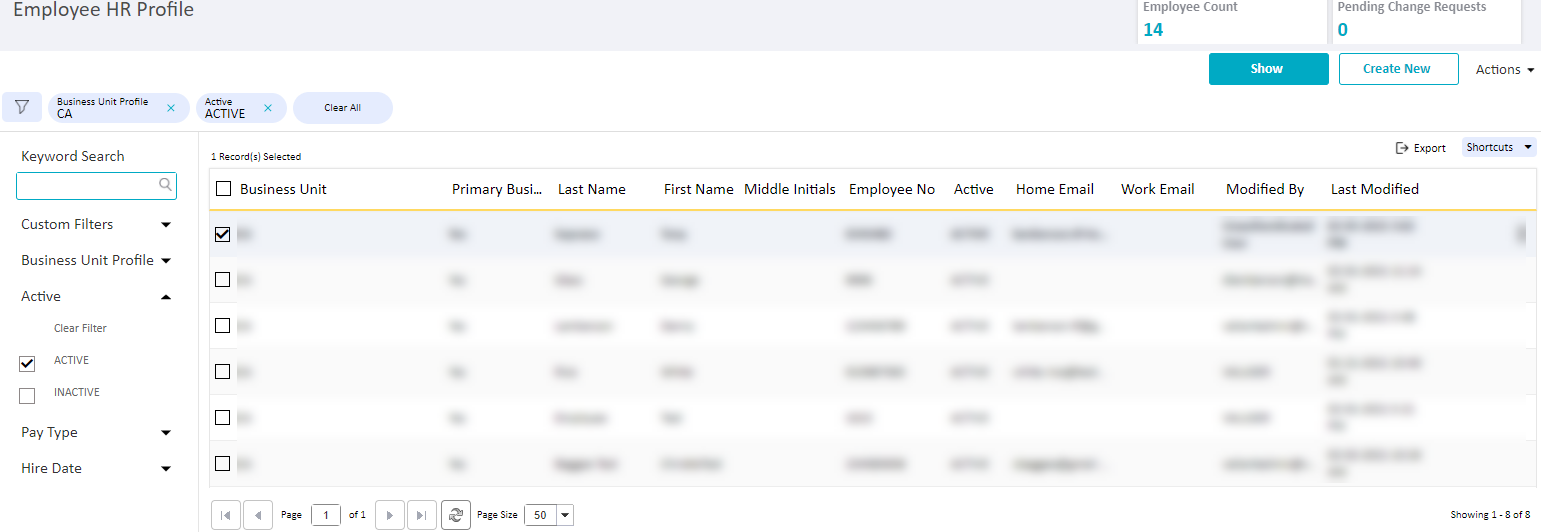Sort by Last Modified column header

tap(1374, 189)
